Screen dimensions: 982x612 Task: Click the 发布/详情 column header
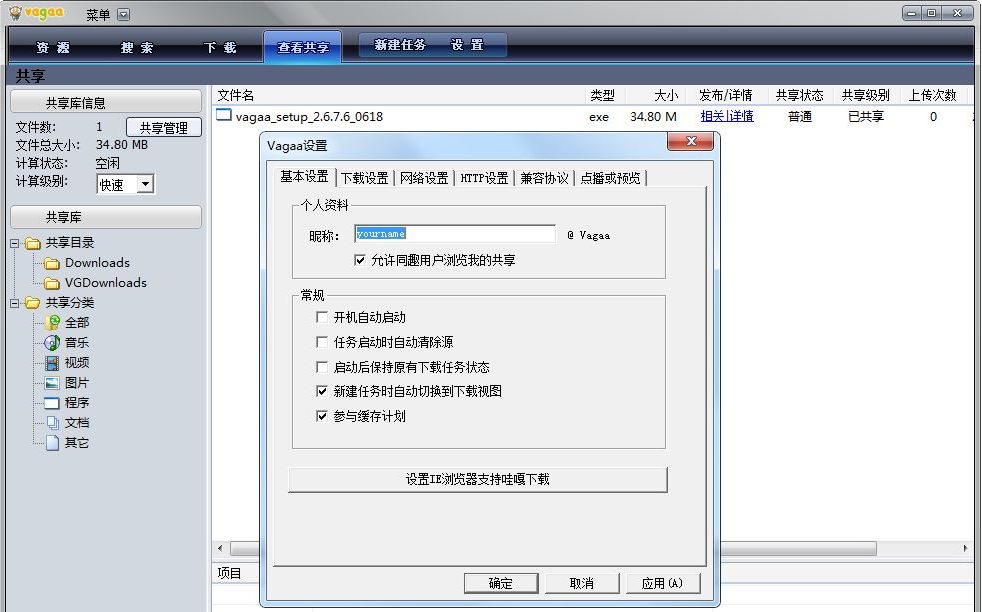[726, 95]
